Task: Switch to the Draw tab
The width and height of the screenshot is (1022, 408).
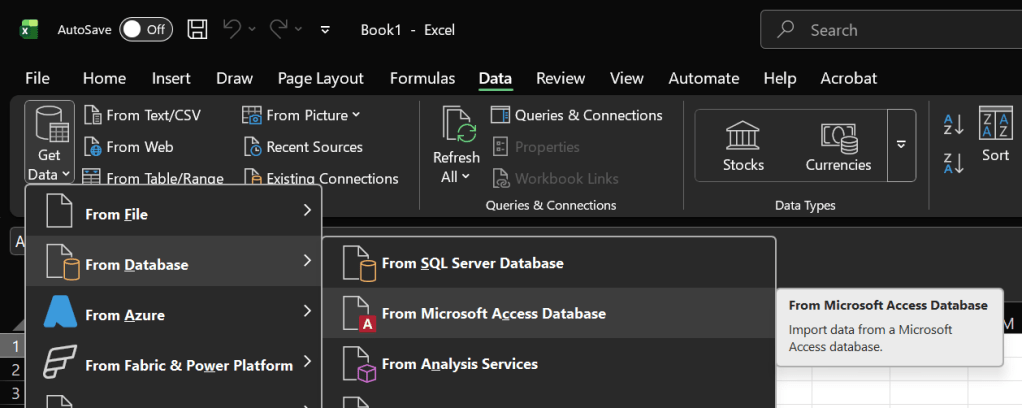Action: pyautogui.click(x=235, y=79)
